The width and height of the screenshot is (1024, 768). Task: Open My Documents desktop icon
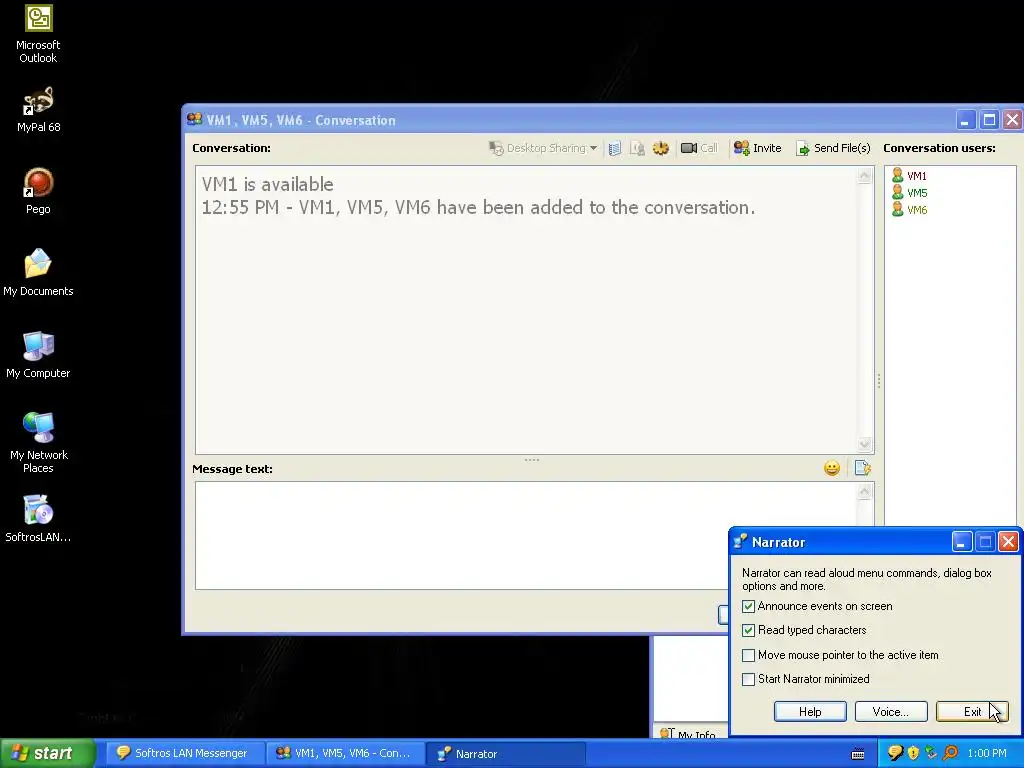[x=39, y=273]
